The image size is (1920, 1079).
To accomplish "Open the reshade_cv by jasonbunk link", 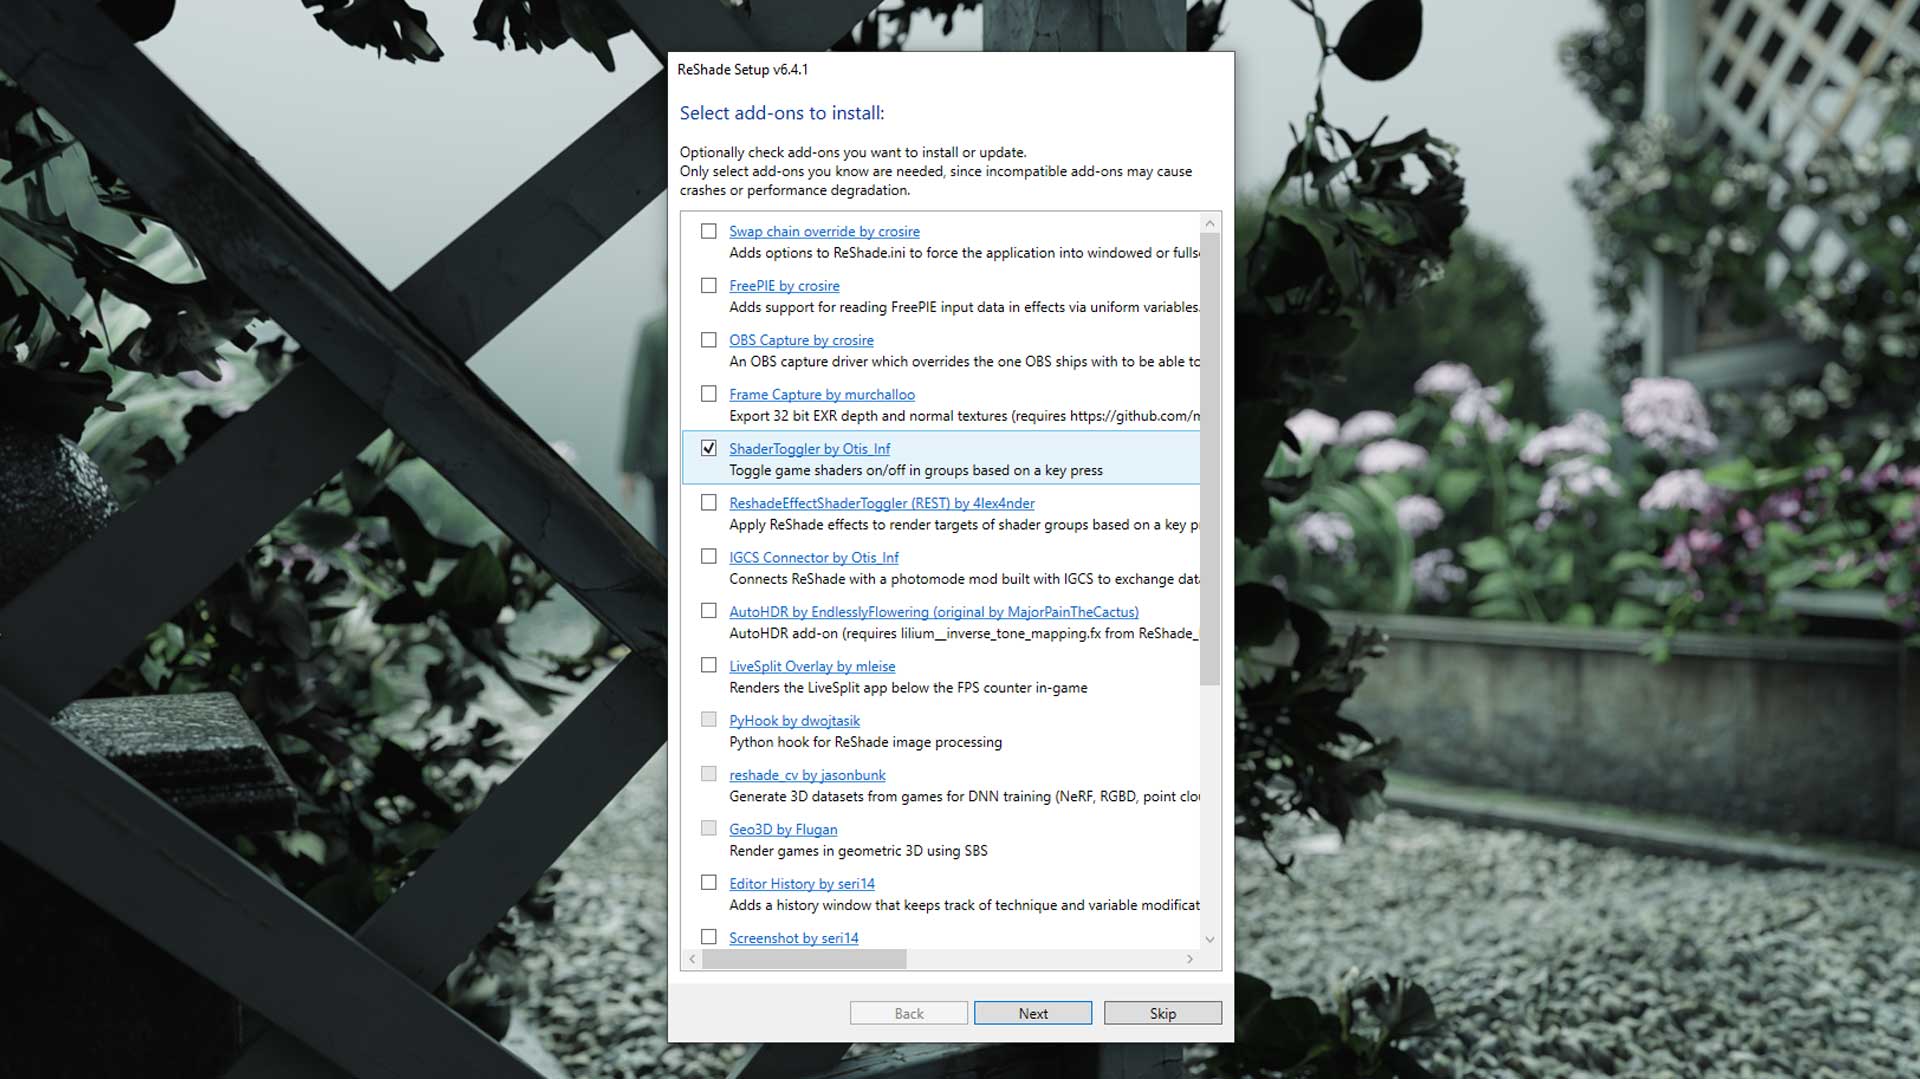I will coord(807,775).
